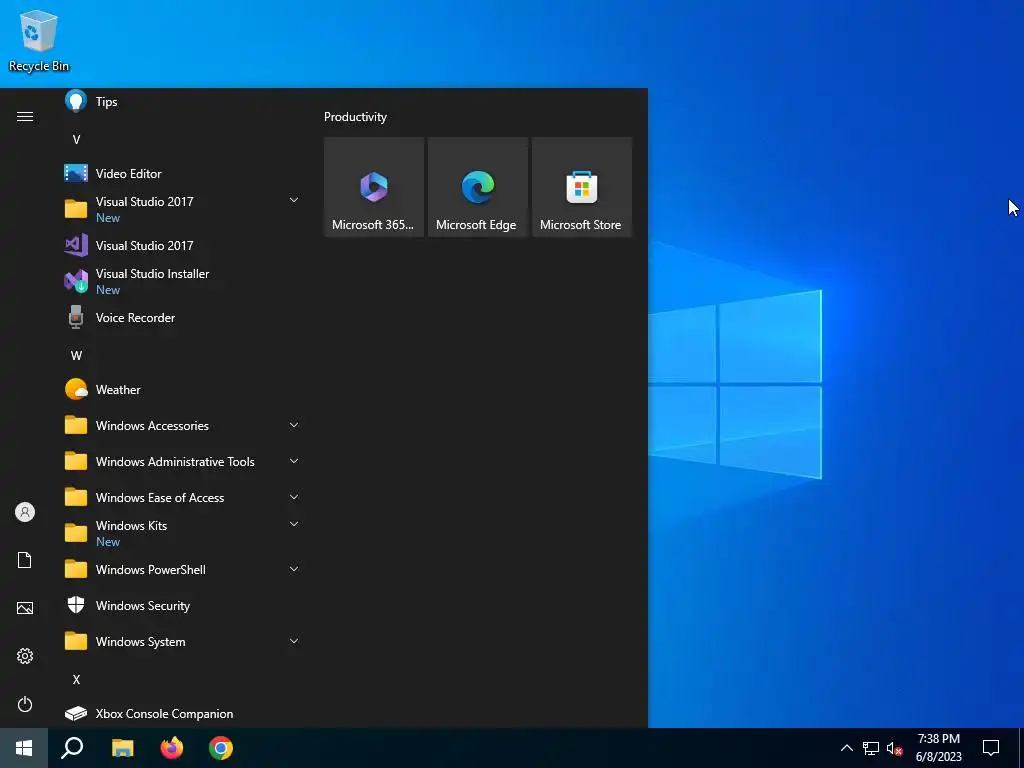Expand the Visual Studio 2017 folder chevron
The width and height of the screenshot is (1024, 768).
pos(294,200)
